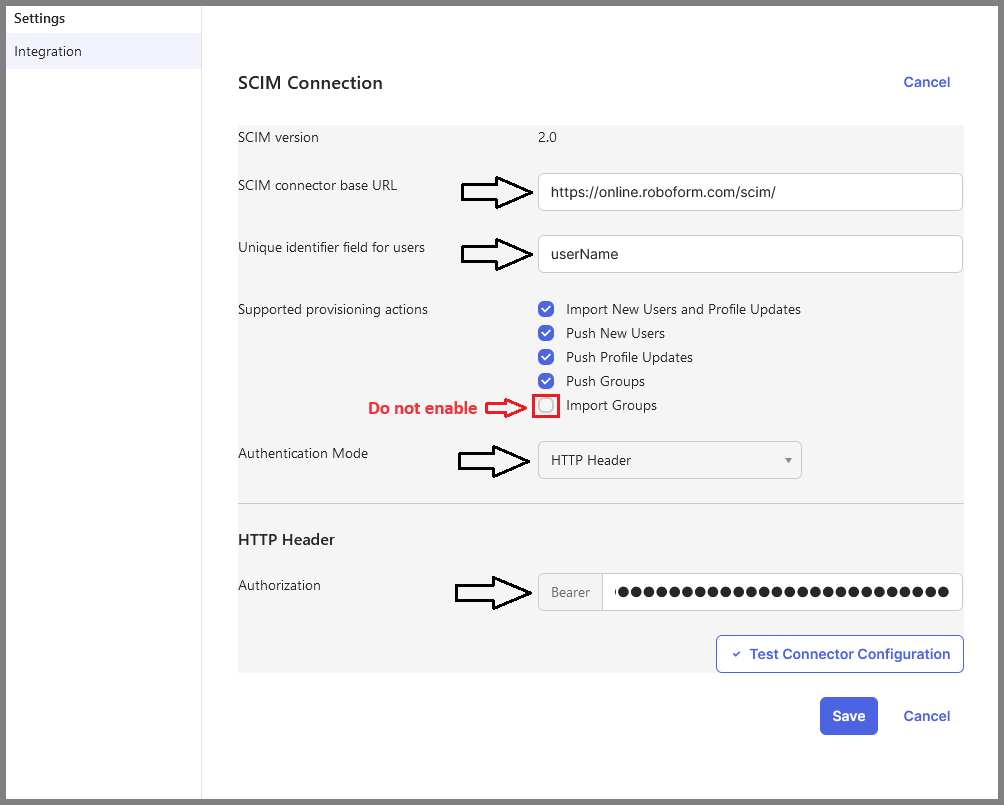Image resolution: width=1004 pixels, height=805 pixels.
Task: Open the Authentication Mode dropdown
Action: [669, 460]
